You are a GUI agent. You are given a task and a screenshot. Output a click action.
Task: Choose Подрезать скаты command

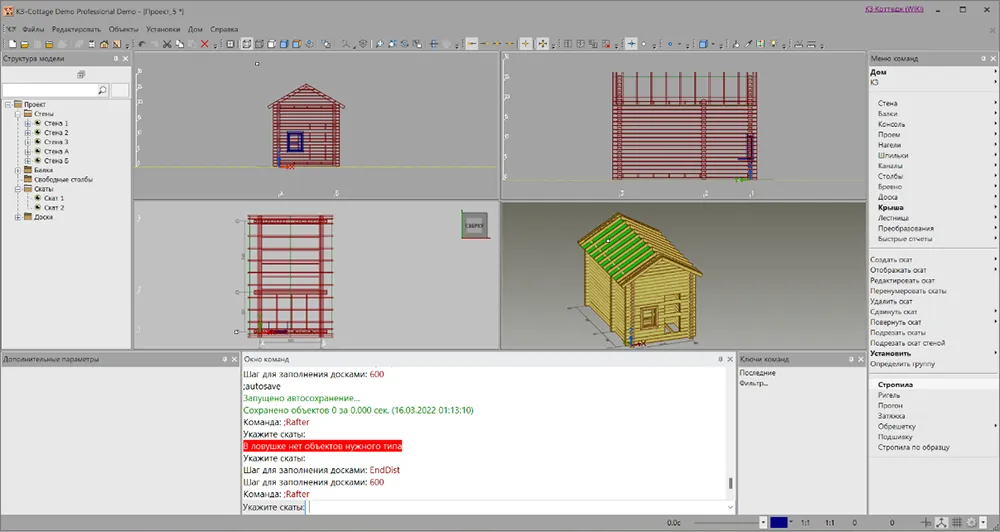point(898,332)
